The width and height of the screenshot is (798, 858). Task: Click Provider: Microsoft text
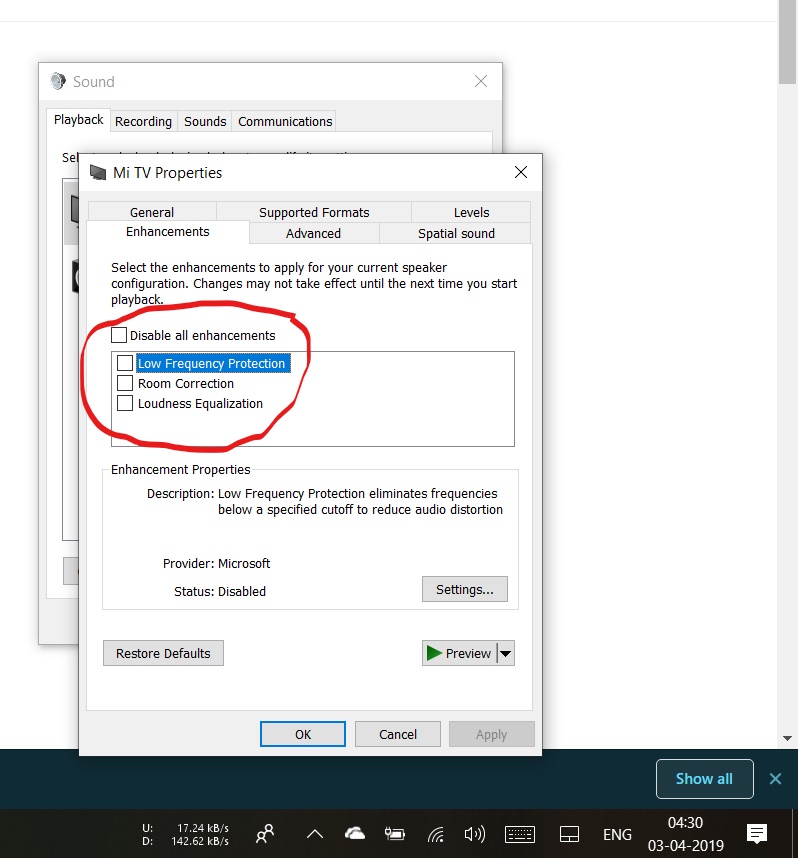pos(216,564)
